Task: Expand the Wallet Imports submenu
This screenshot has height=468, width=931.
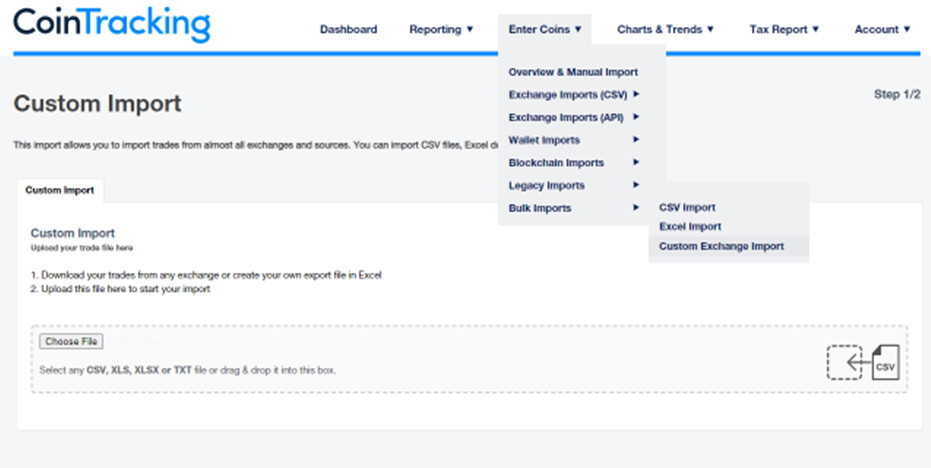Action: tap(574, 140)
